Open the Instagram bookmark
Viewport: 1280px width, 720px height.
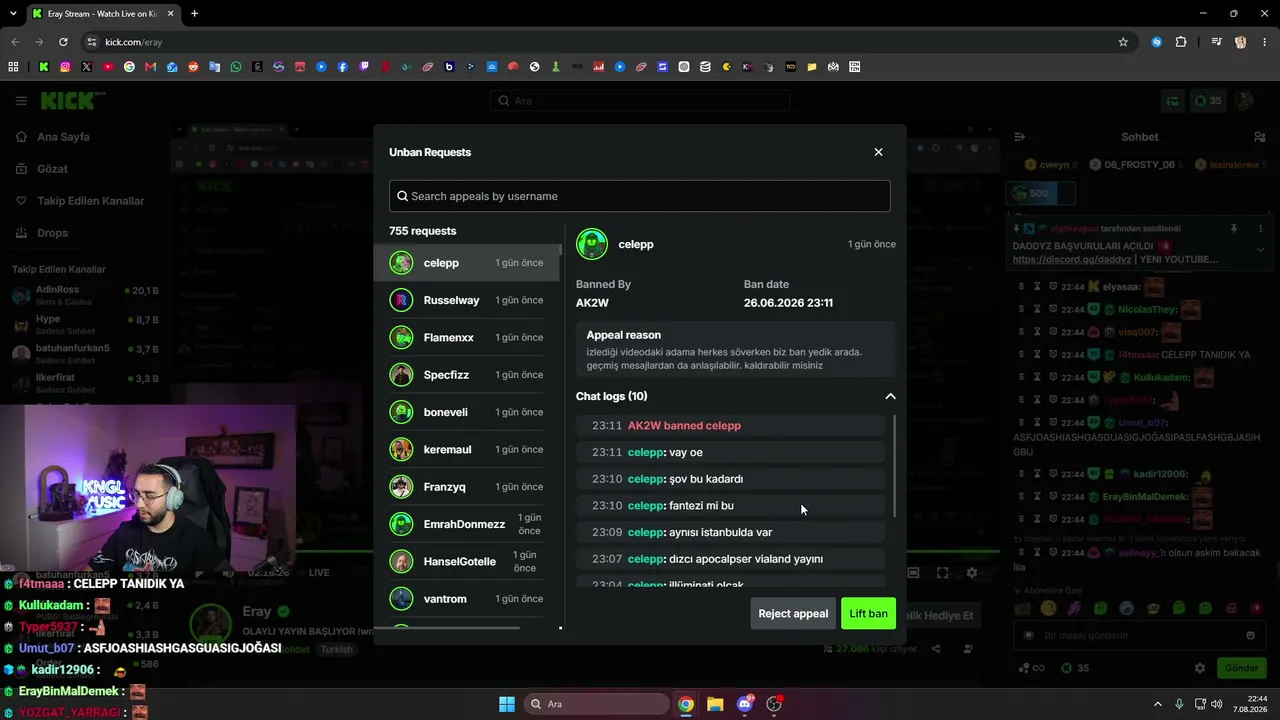coord(65,67)
